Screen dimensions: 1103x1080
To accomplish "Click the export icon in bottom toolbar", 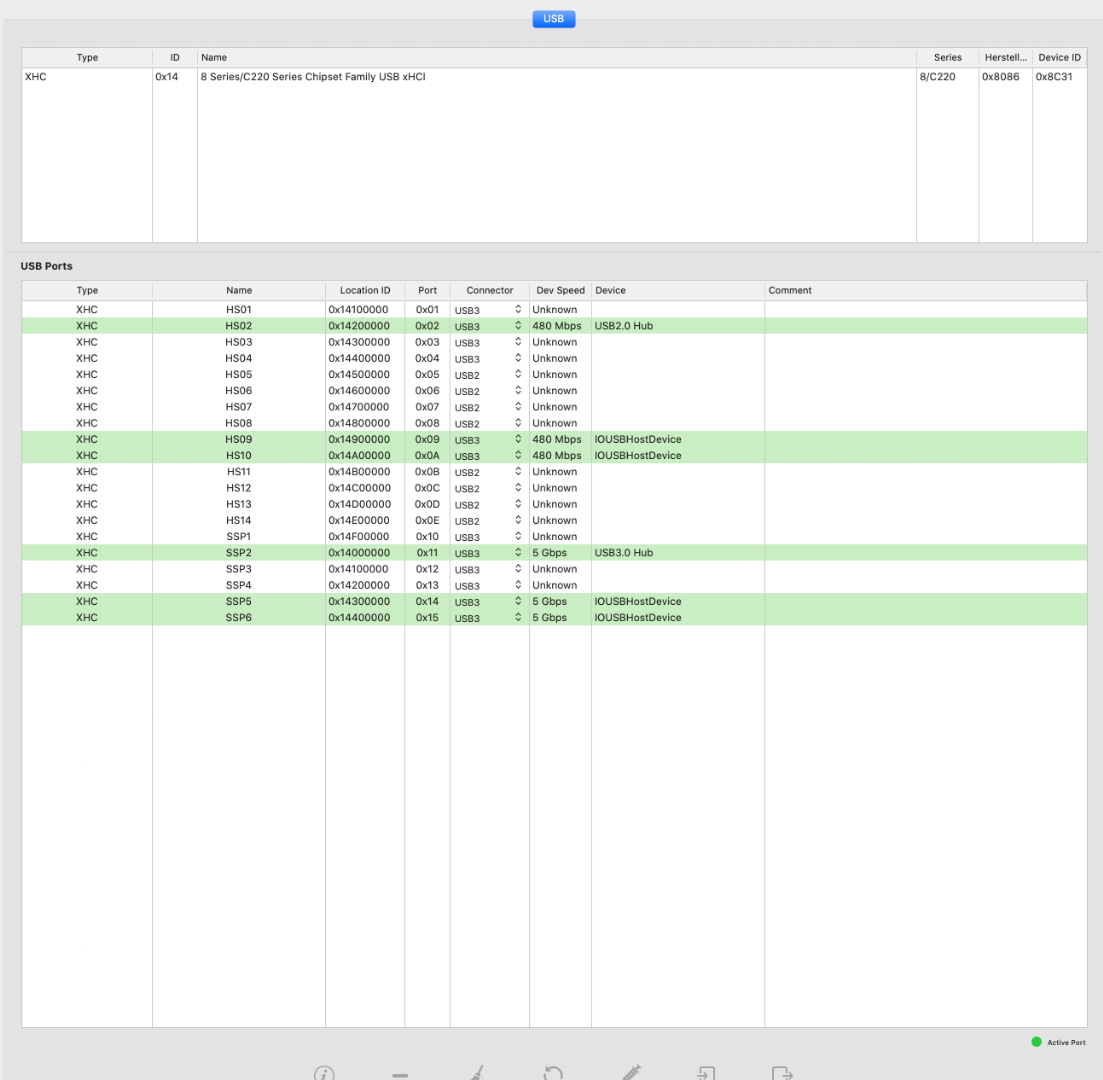I will [782, 1072].
